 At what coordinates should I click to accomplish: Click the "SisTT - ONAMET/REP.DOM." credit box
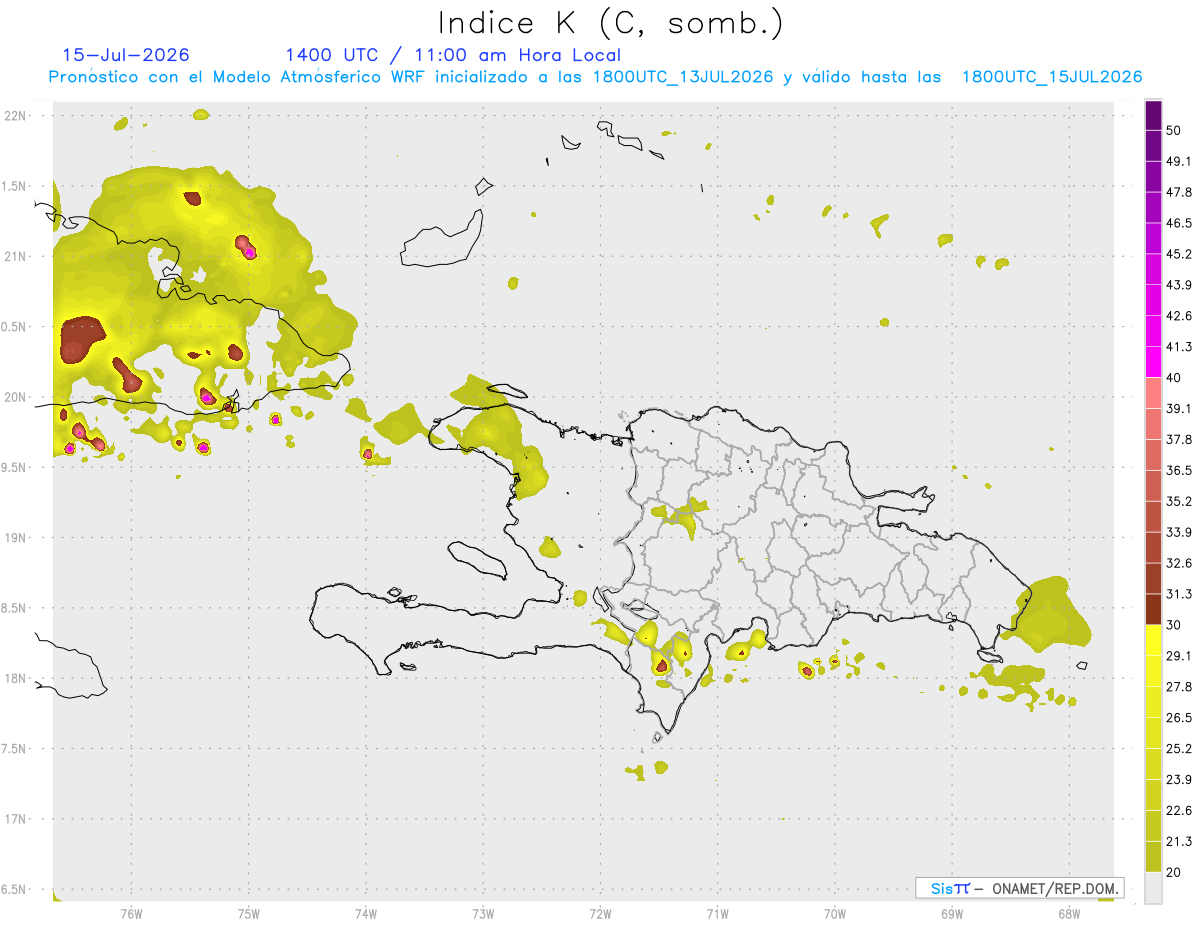coord(1019,888)
